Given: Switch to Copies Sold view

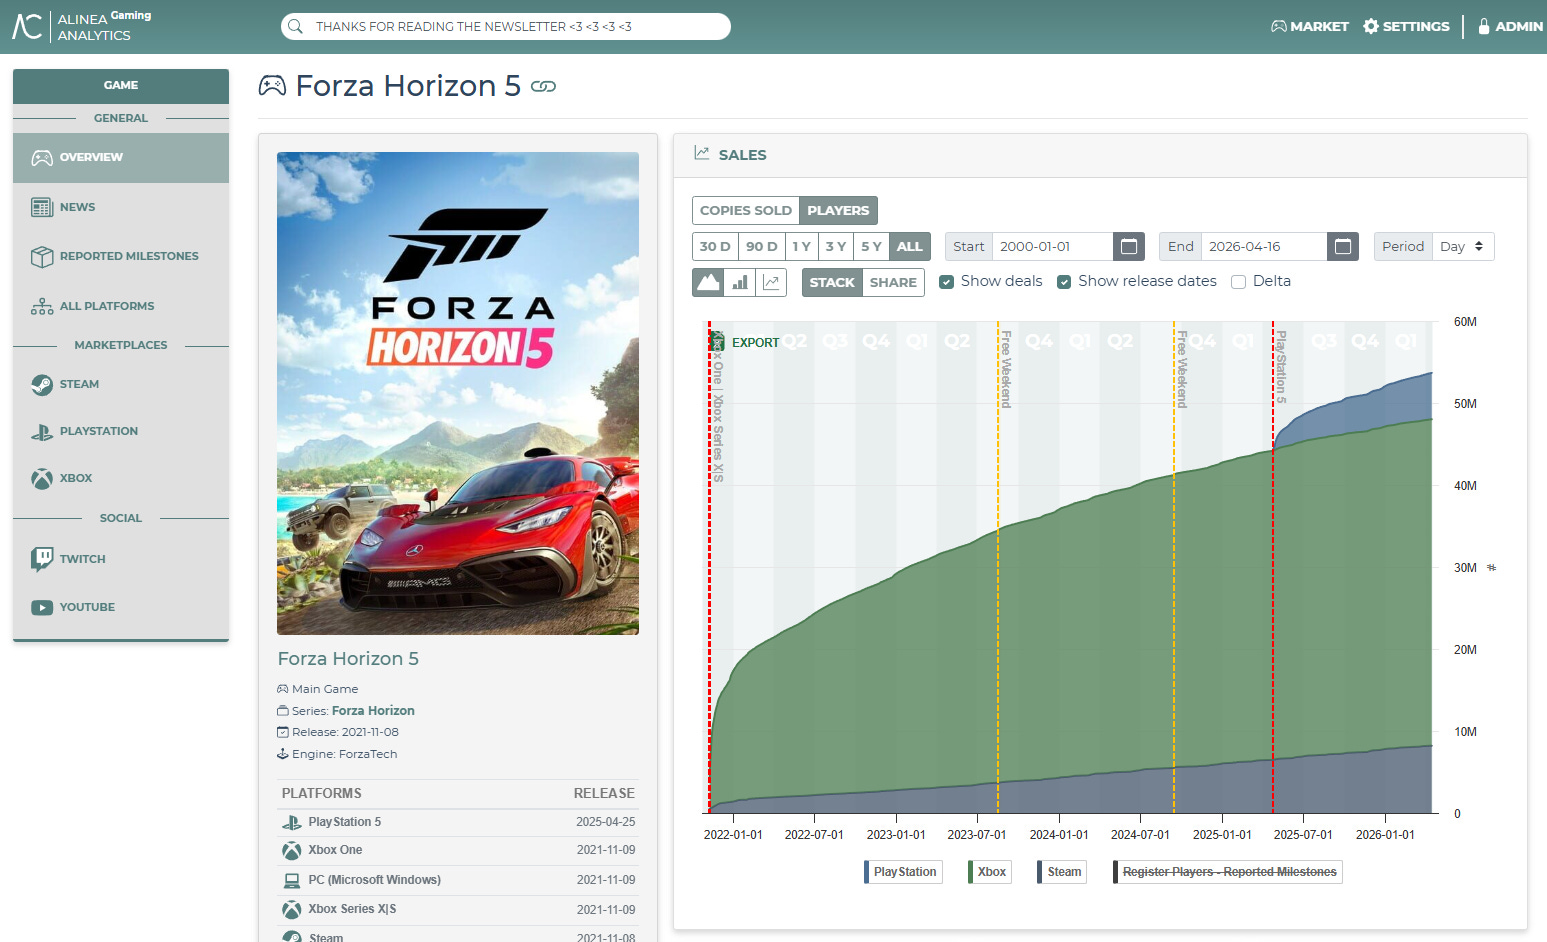Looking at the screenshot, I should pos(746,210).
